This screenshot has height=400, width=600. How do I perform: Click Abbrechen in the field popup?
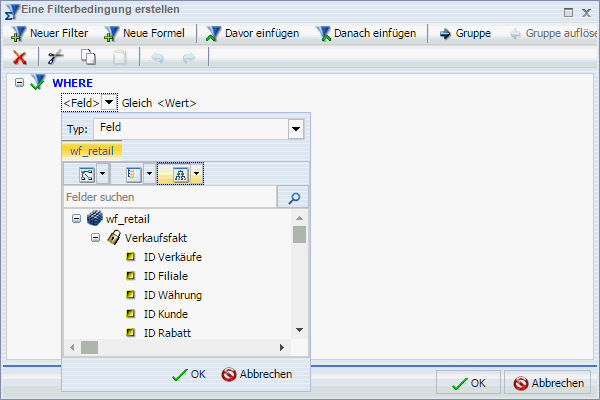[257, 374]
